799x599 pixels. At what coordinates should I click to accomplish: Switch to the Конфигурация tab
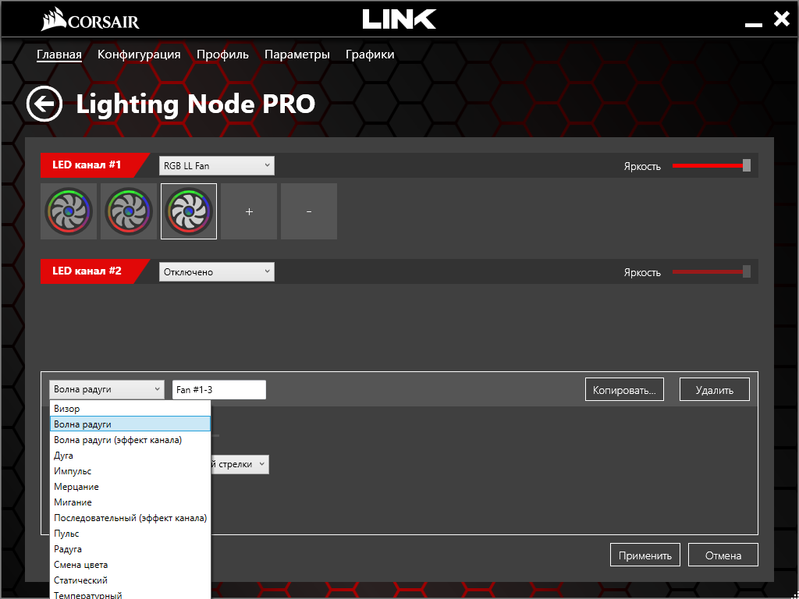coord(139,55)
